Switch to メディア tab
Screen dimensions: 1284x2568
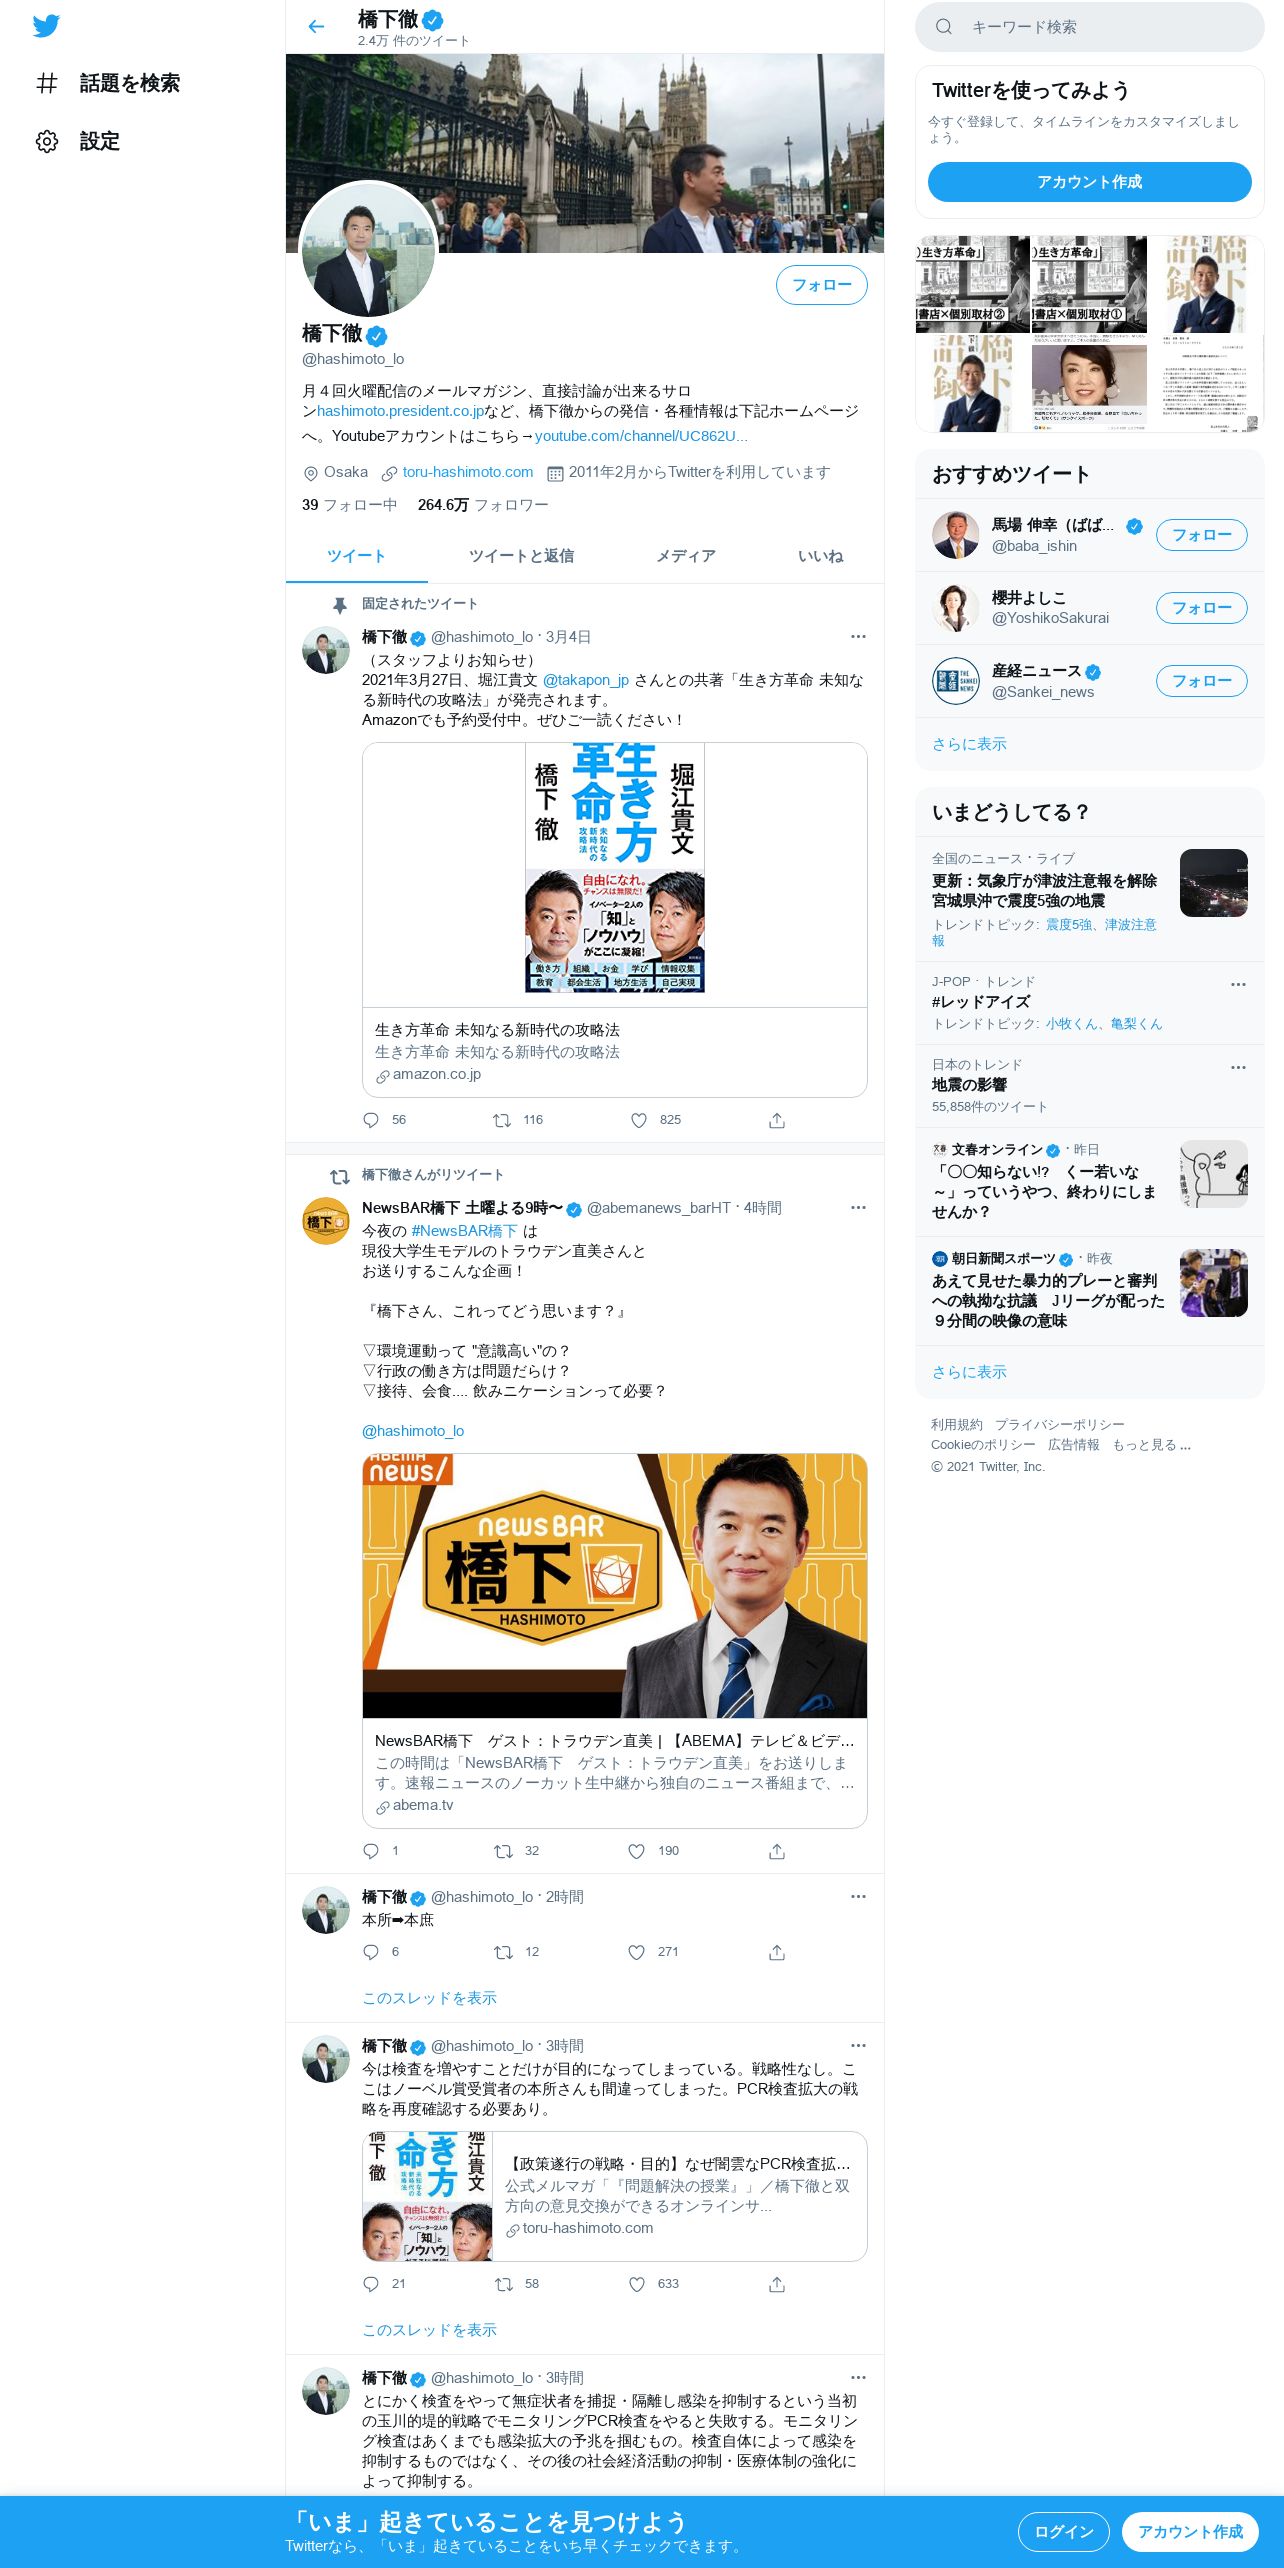click(686, 556)
